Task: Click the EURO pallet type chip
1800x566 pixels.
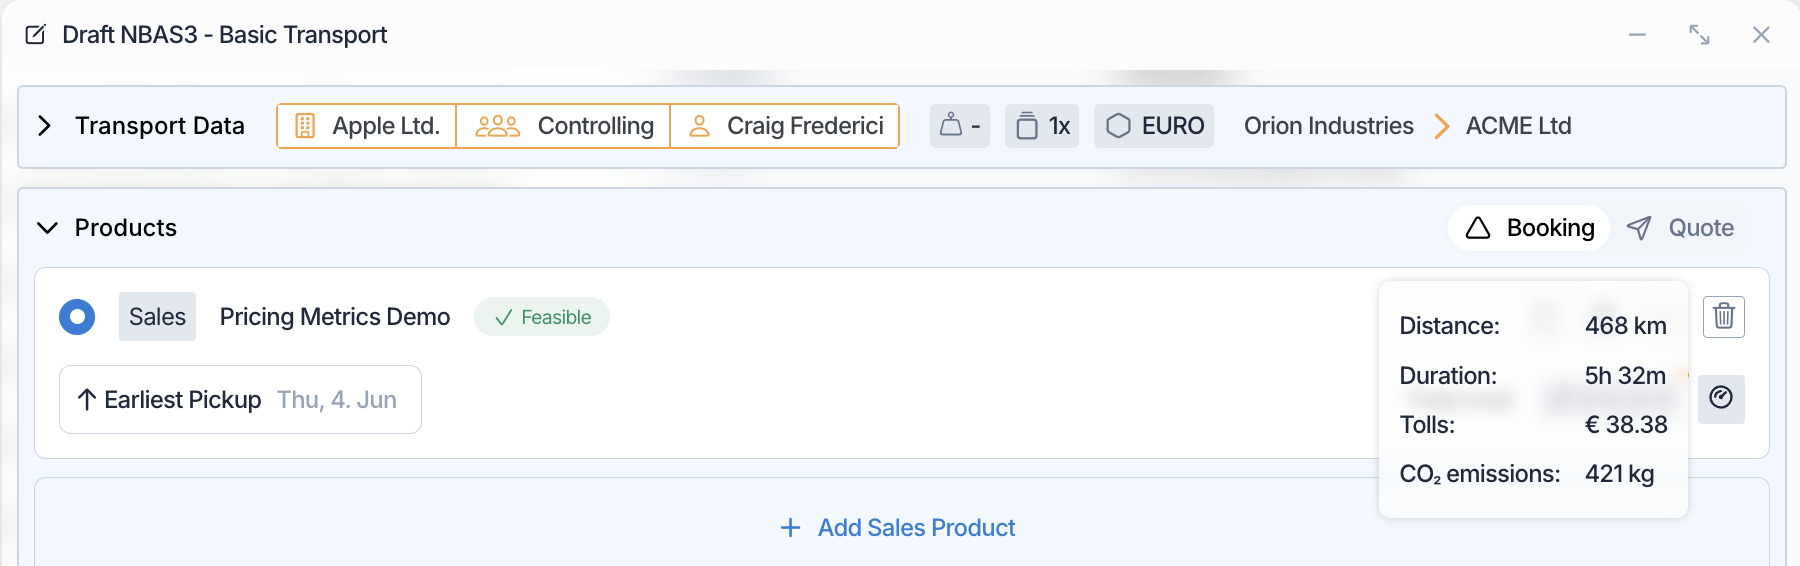Action: [x=1154, y=126]
